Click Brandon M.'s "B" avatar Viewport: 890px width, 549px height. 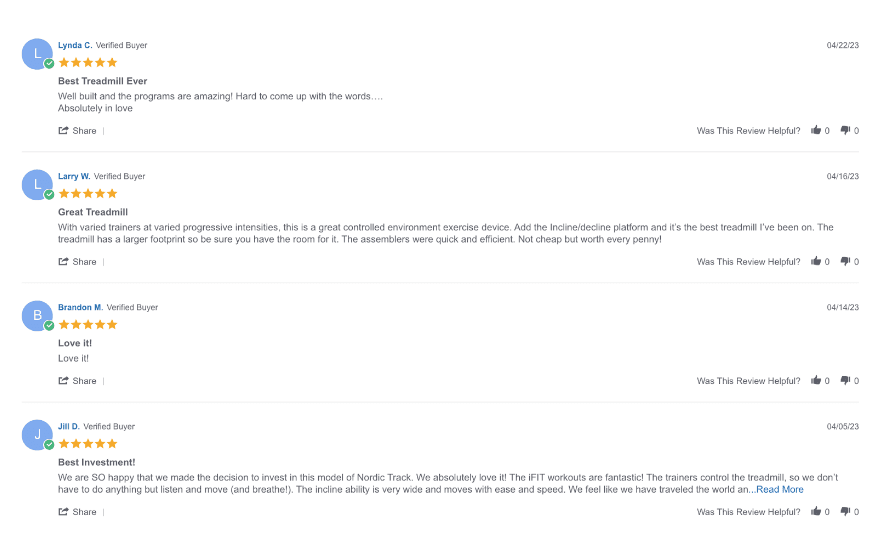[x=37, y=316]
